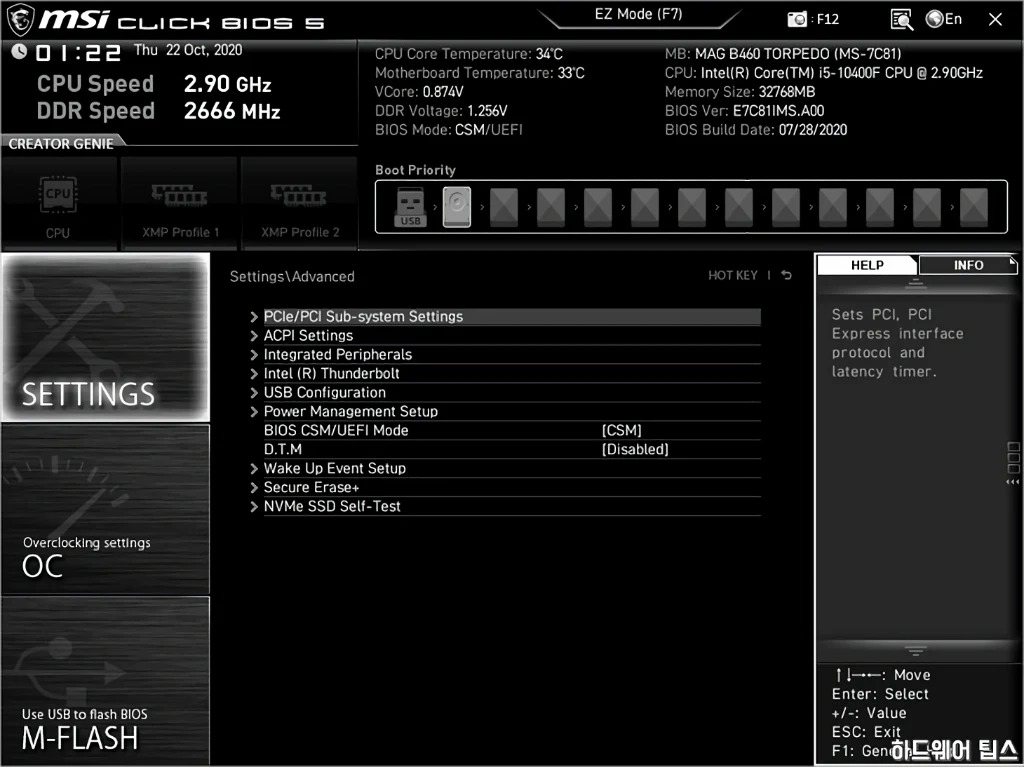Viewport: 1024px width, 767px height.
Task: Change BIOS CSM/UEFI Mode value [CSM]
Action: click(x=622, y=431)
